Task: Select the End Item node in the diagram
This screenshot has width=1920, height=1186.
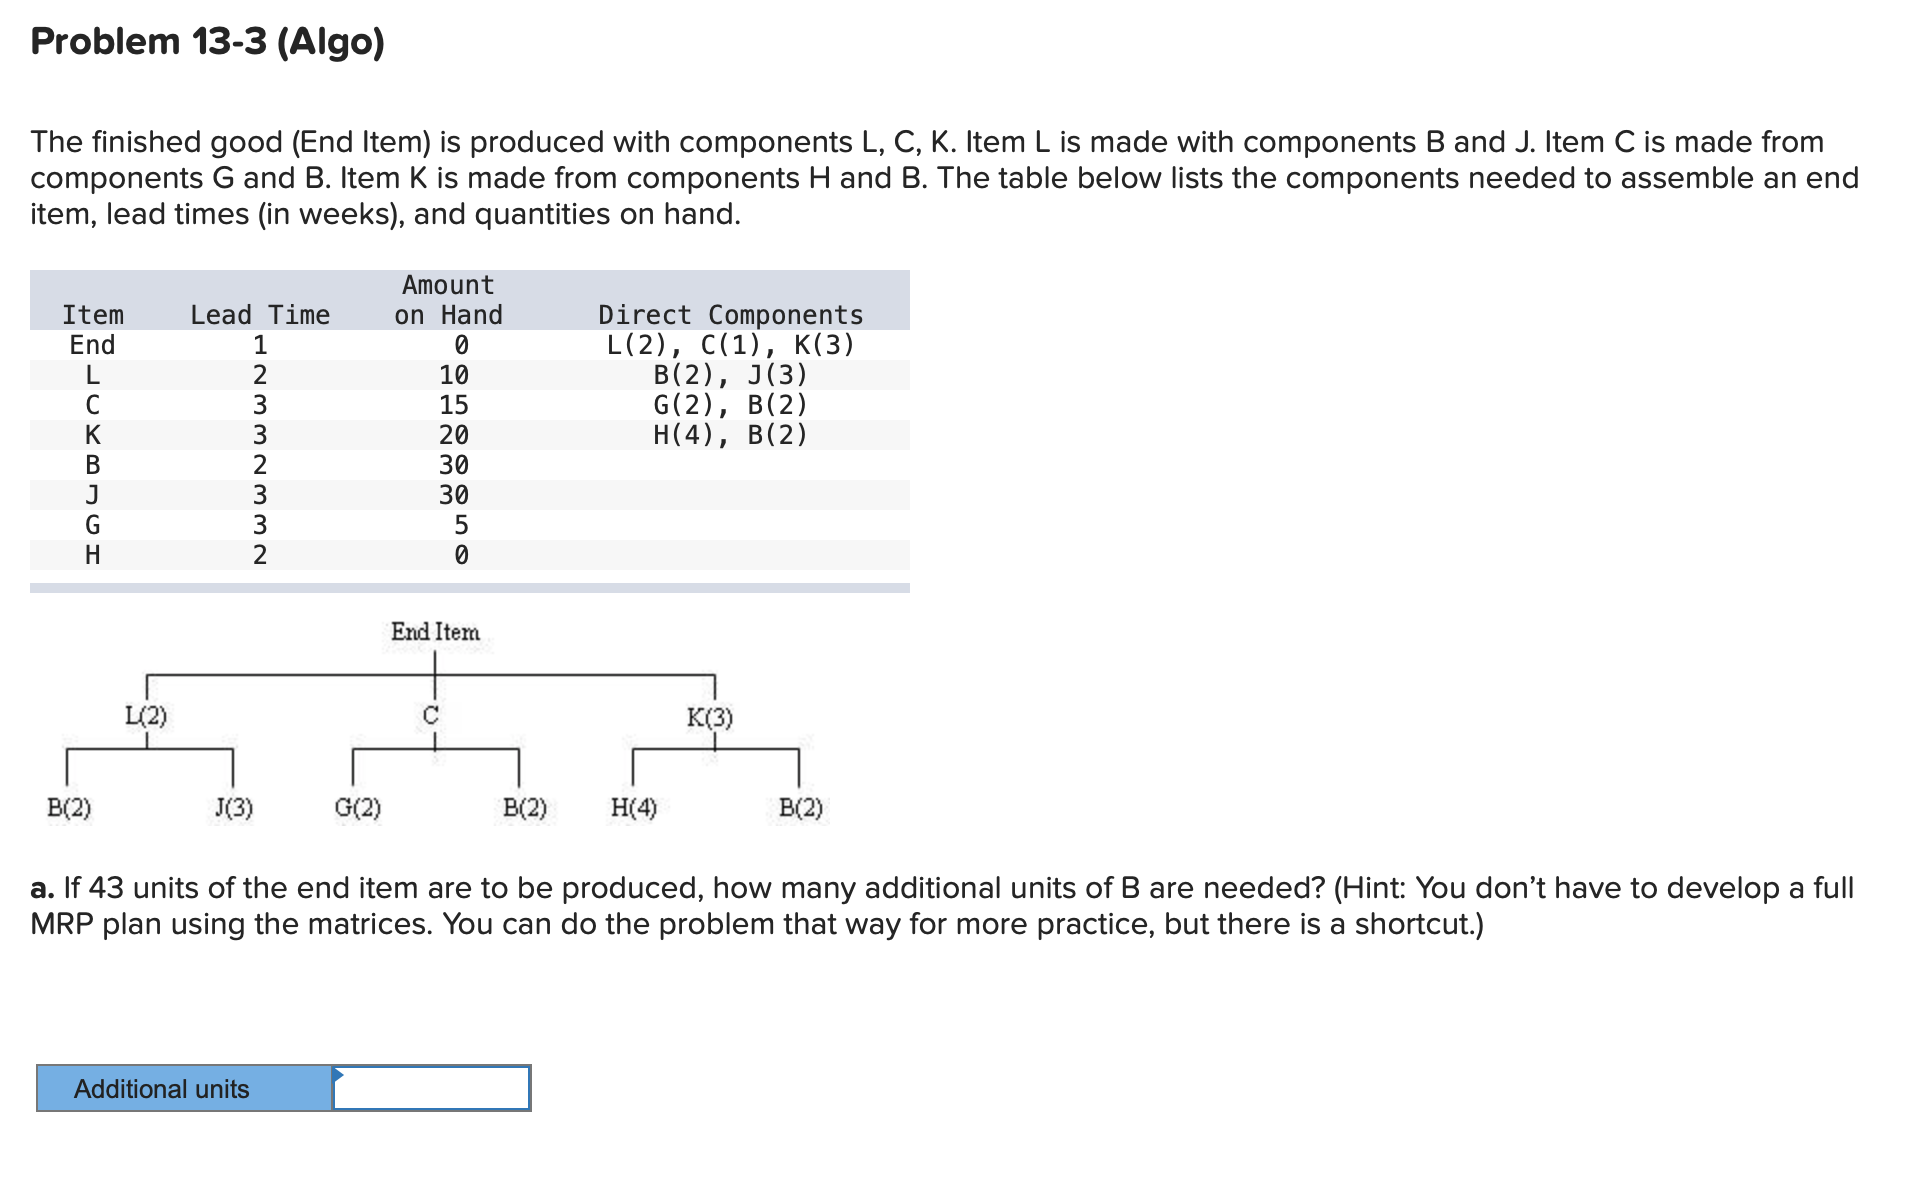Action: tap(434, 632)
